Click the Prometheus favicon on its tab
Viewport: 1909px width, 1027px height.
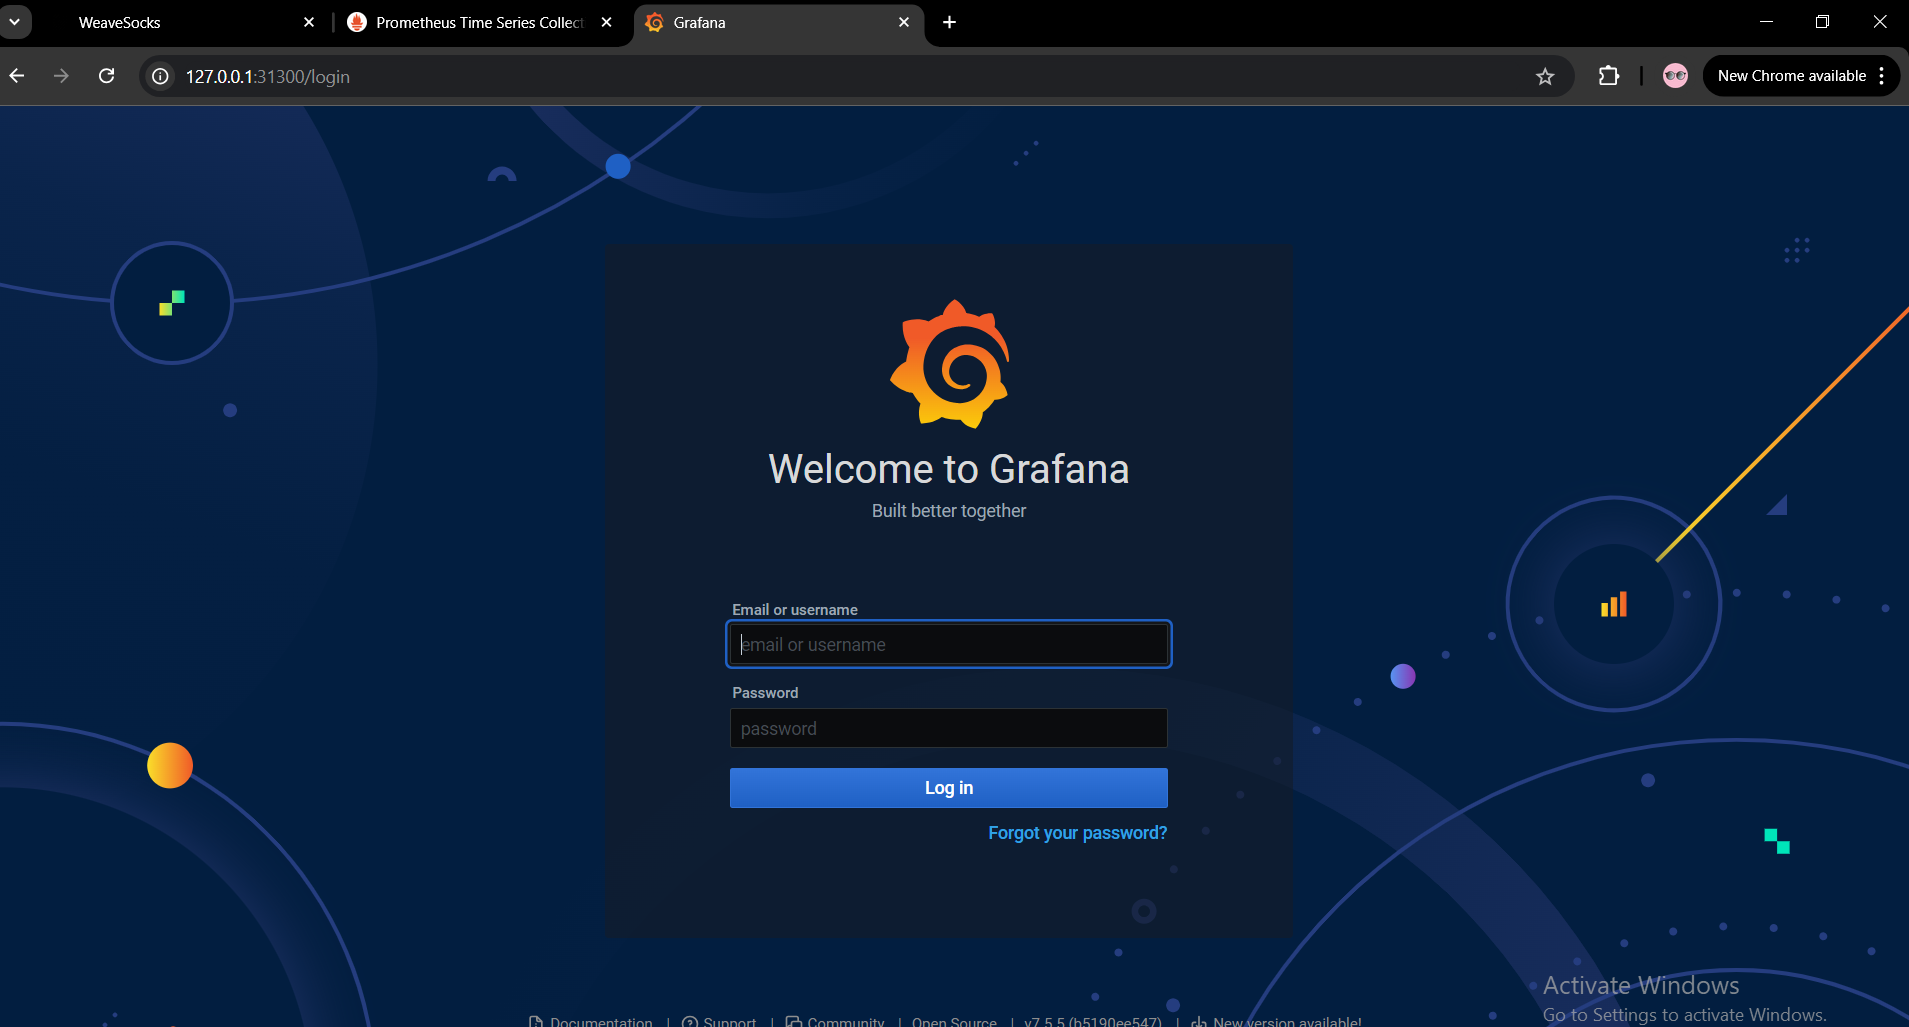pos(357,22)
